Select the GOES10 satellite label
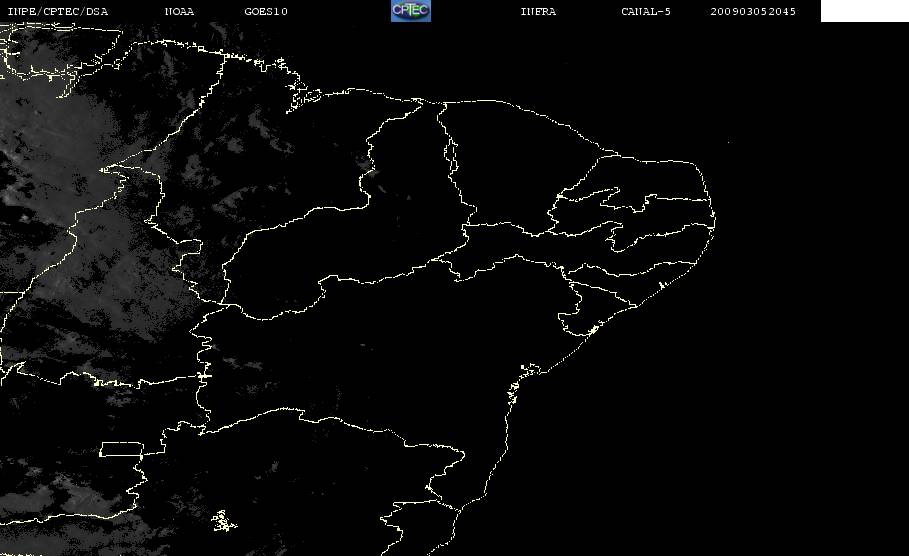 click(x=266, y=11)
